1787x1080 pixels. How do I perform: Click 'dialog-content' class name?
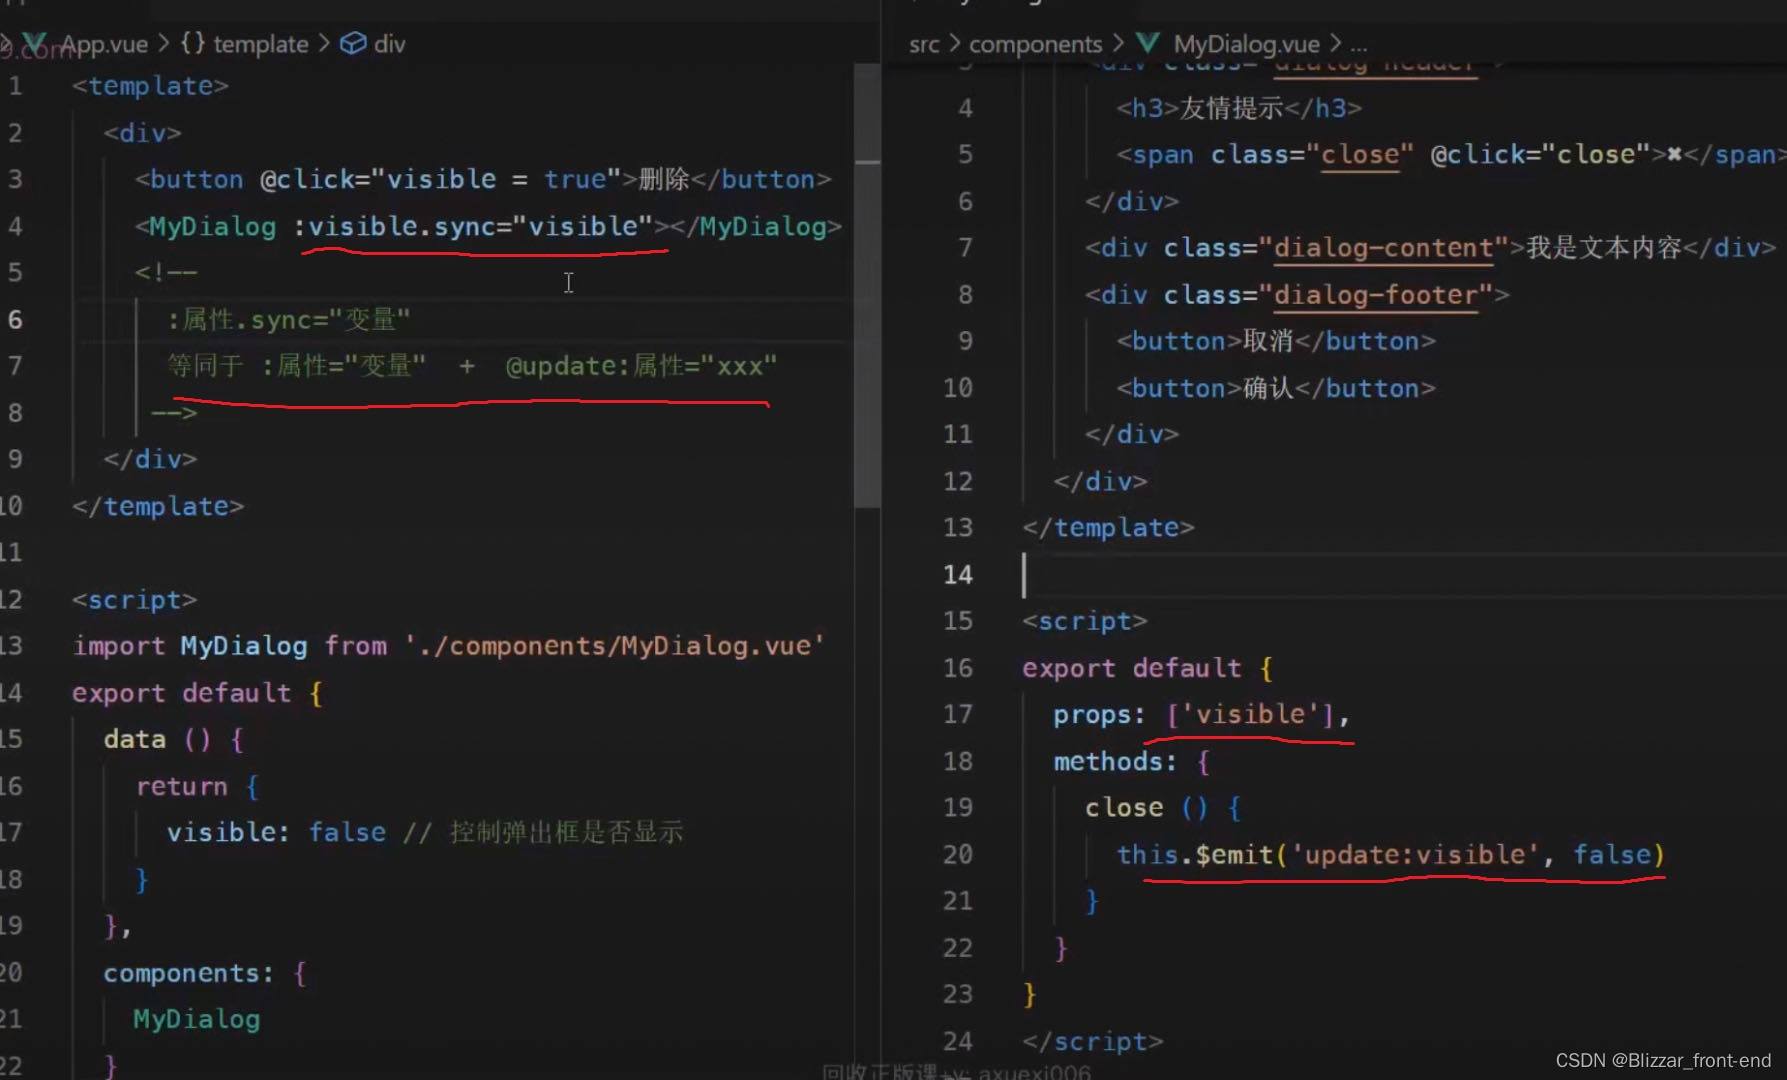coord(1383,248)
